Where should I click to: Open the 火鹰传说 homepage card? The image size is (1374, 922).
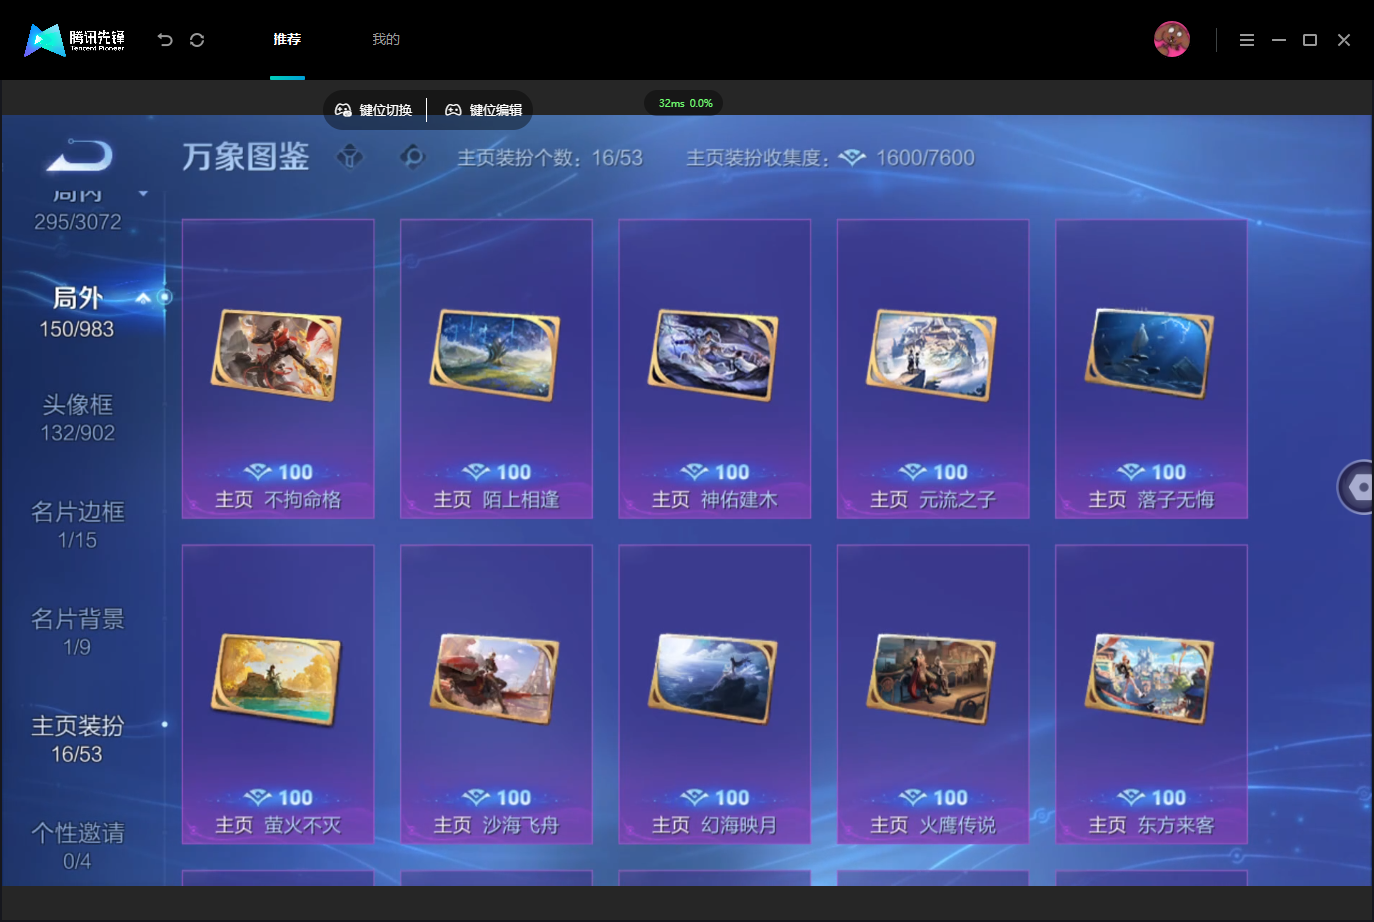tap(933, 694)
